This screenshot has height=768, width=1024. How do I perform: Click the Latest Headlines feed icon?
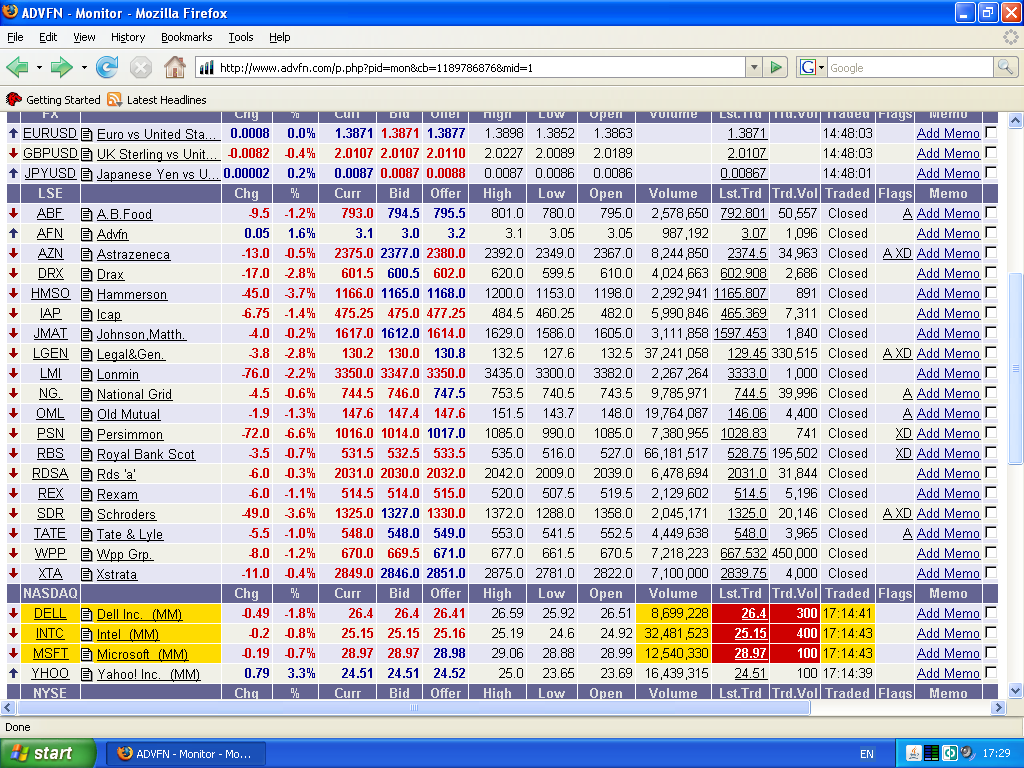point(115,100)
